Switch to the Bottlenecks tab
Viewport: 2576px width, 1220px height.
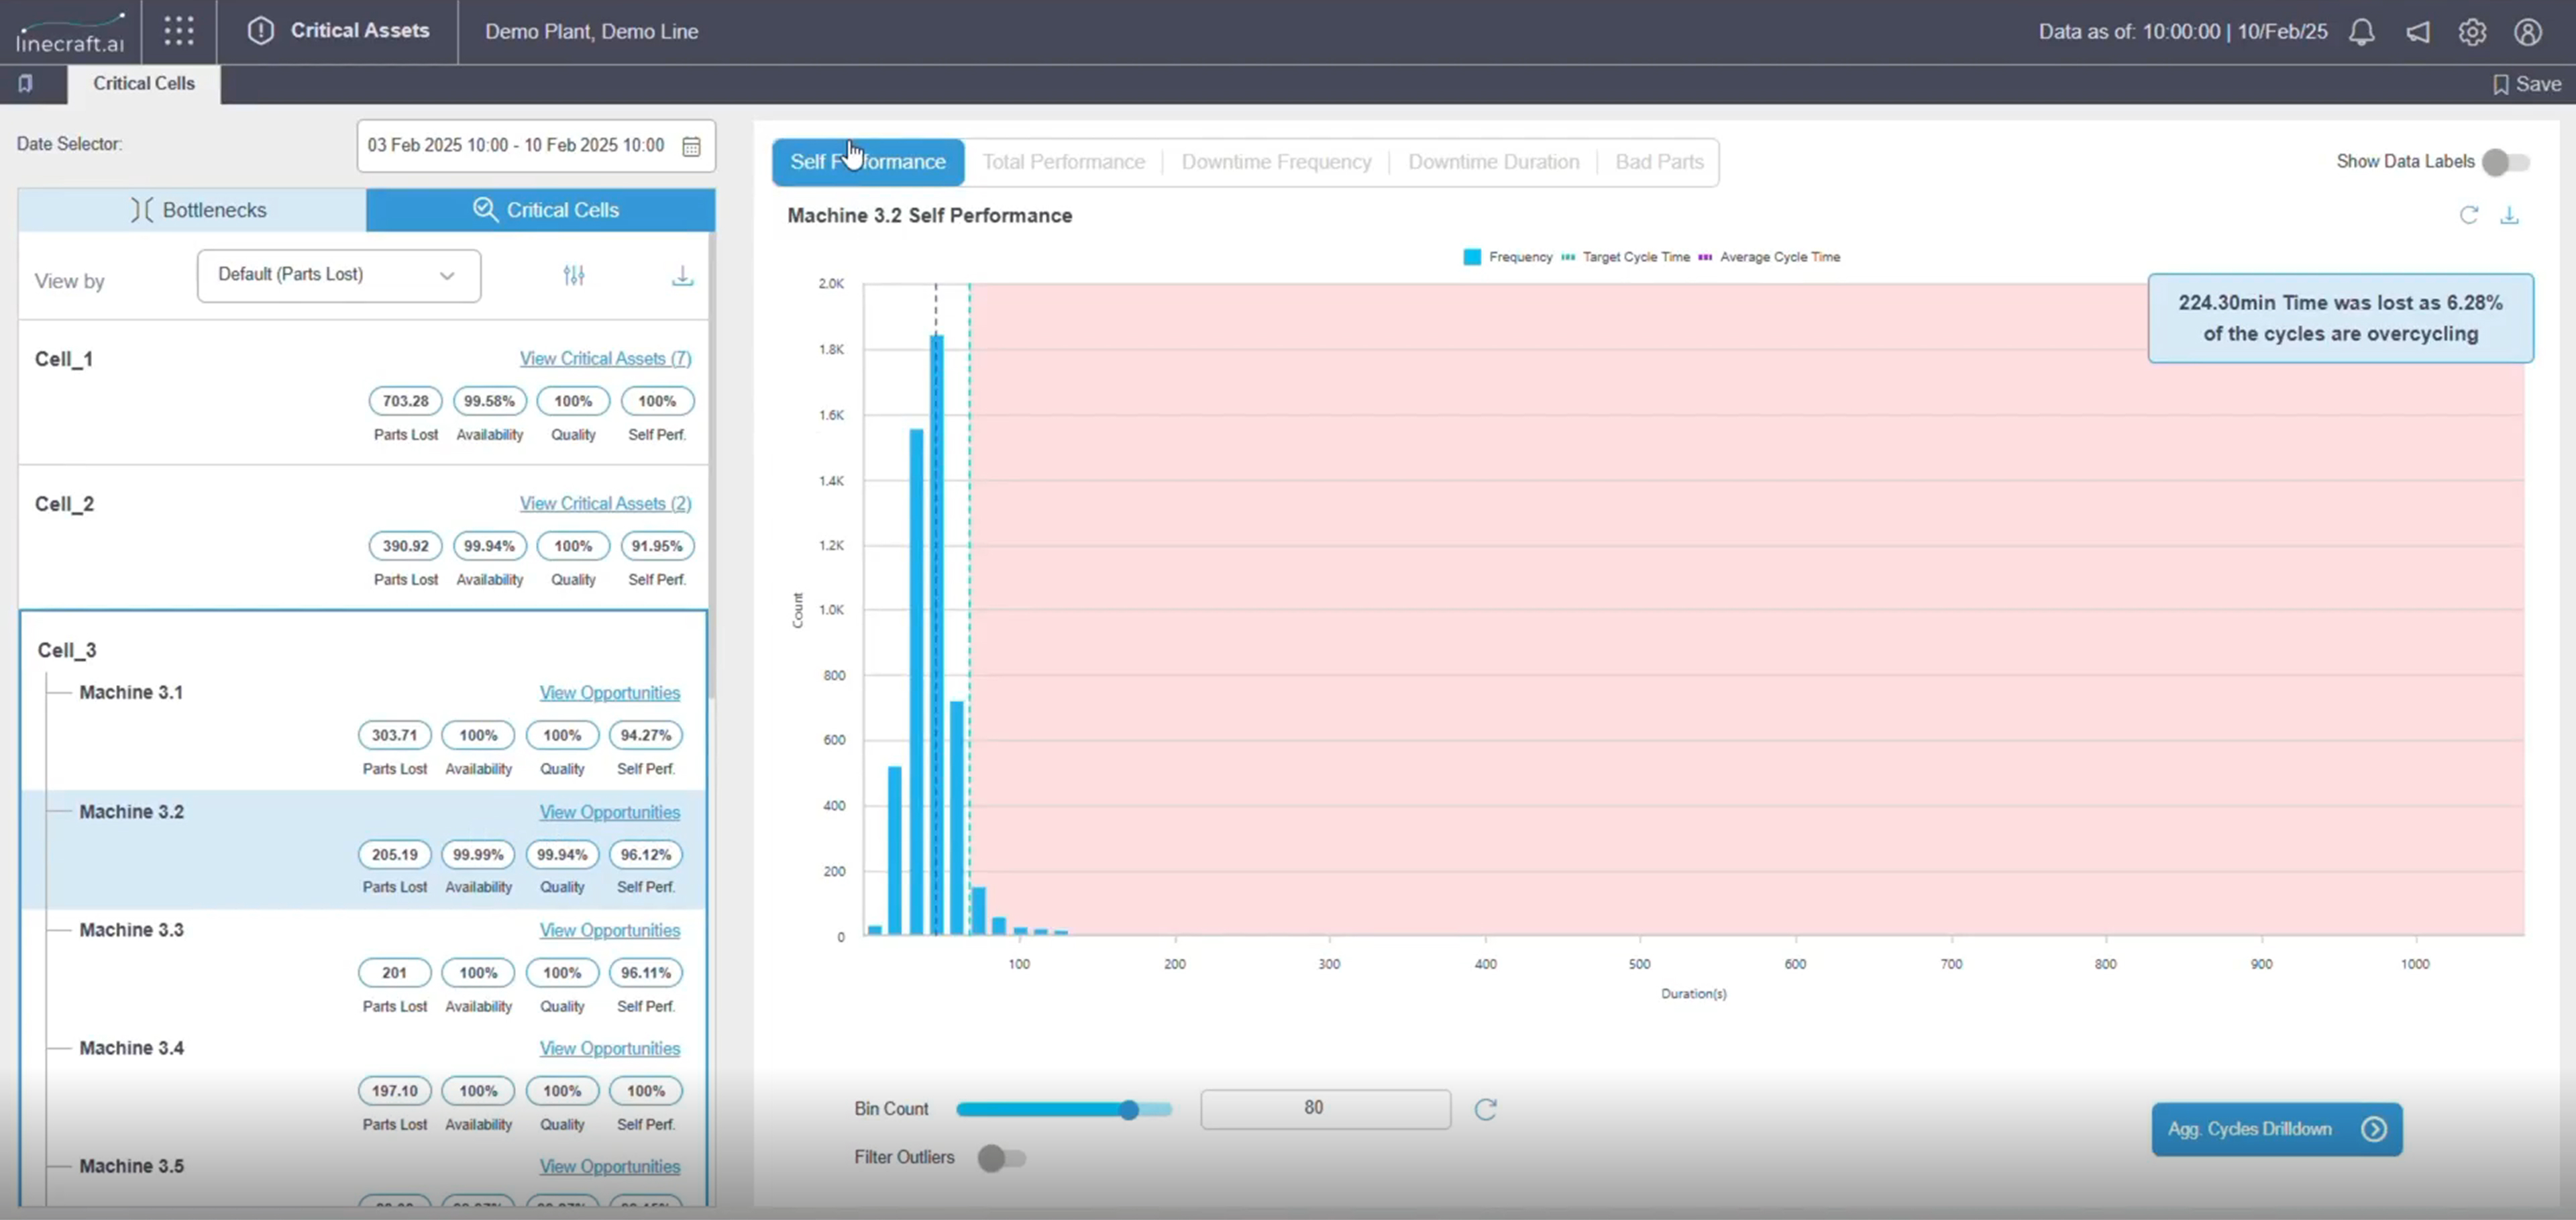192,210
